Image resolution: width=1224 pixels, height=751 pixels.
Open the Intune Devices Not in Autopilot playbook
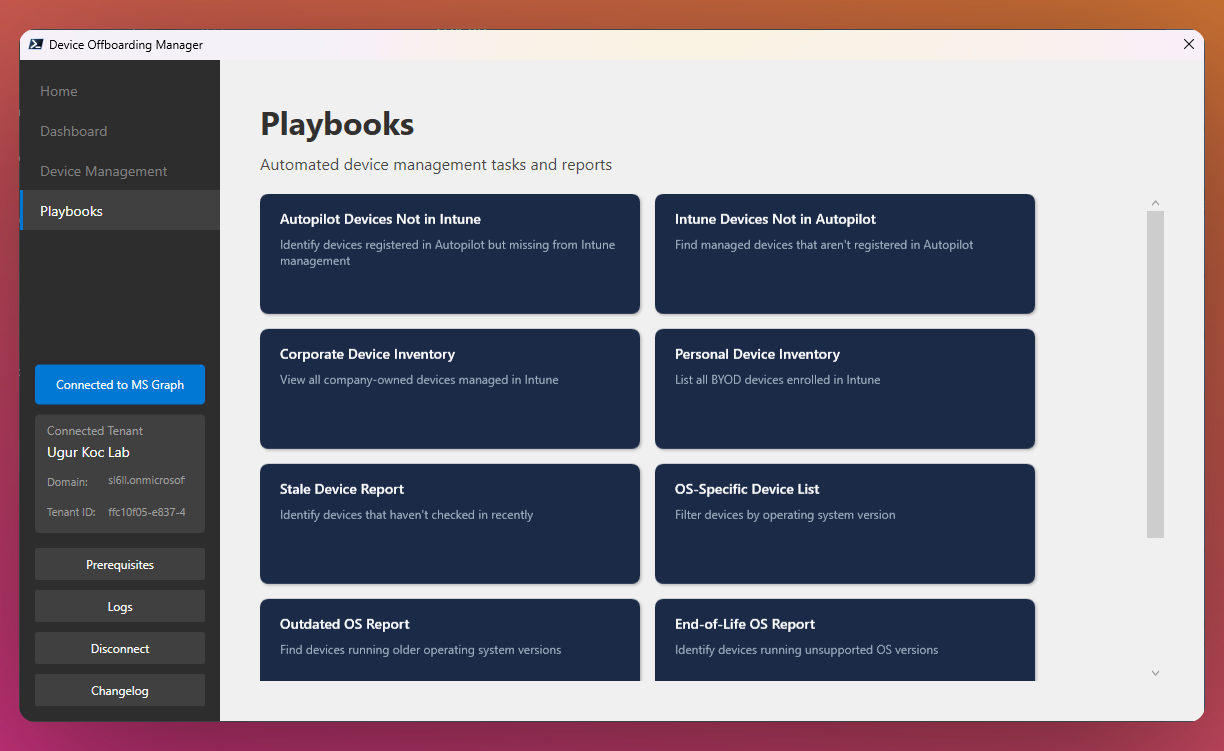845,254
